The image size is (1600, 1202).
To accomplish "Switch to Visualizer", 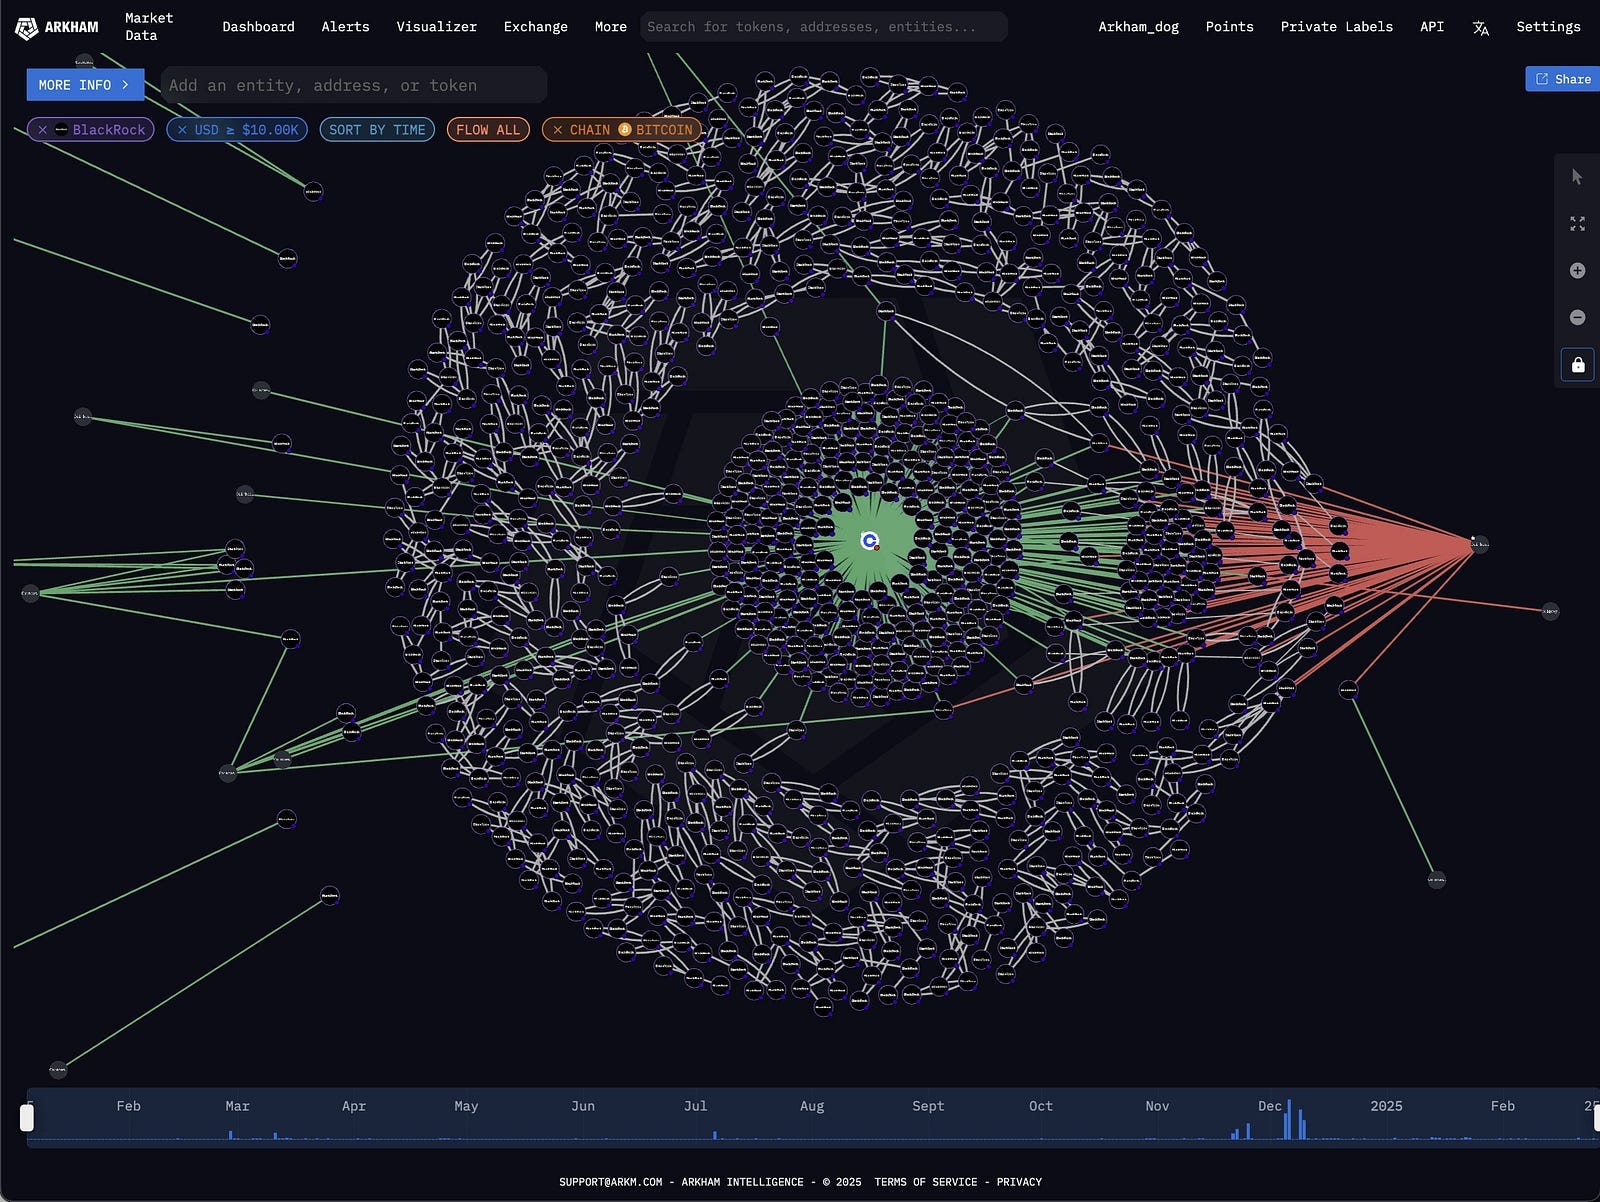I will pos(436,27).
